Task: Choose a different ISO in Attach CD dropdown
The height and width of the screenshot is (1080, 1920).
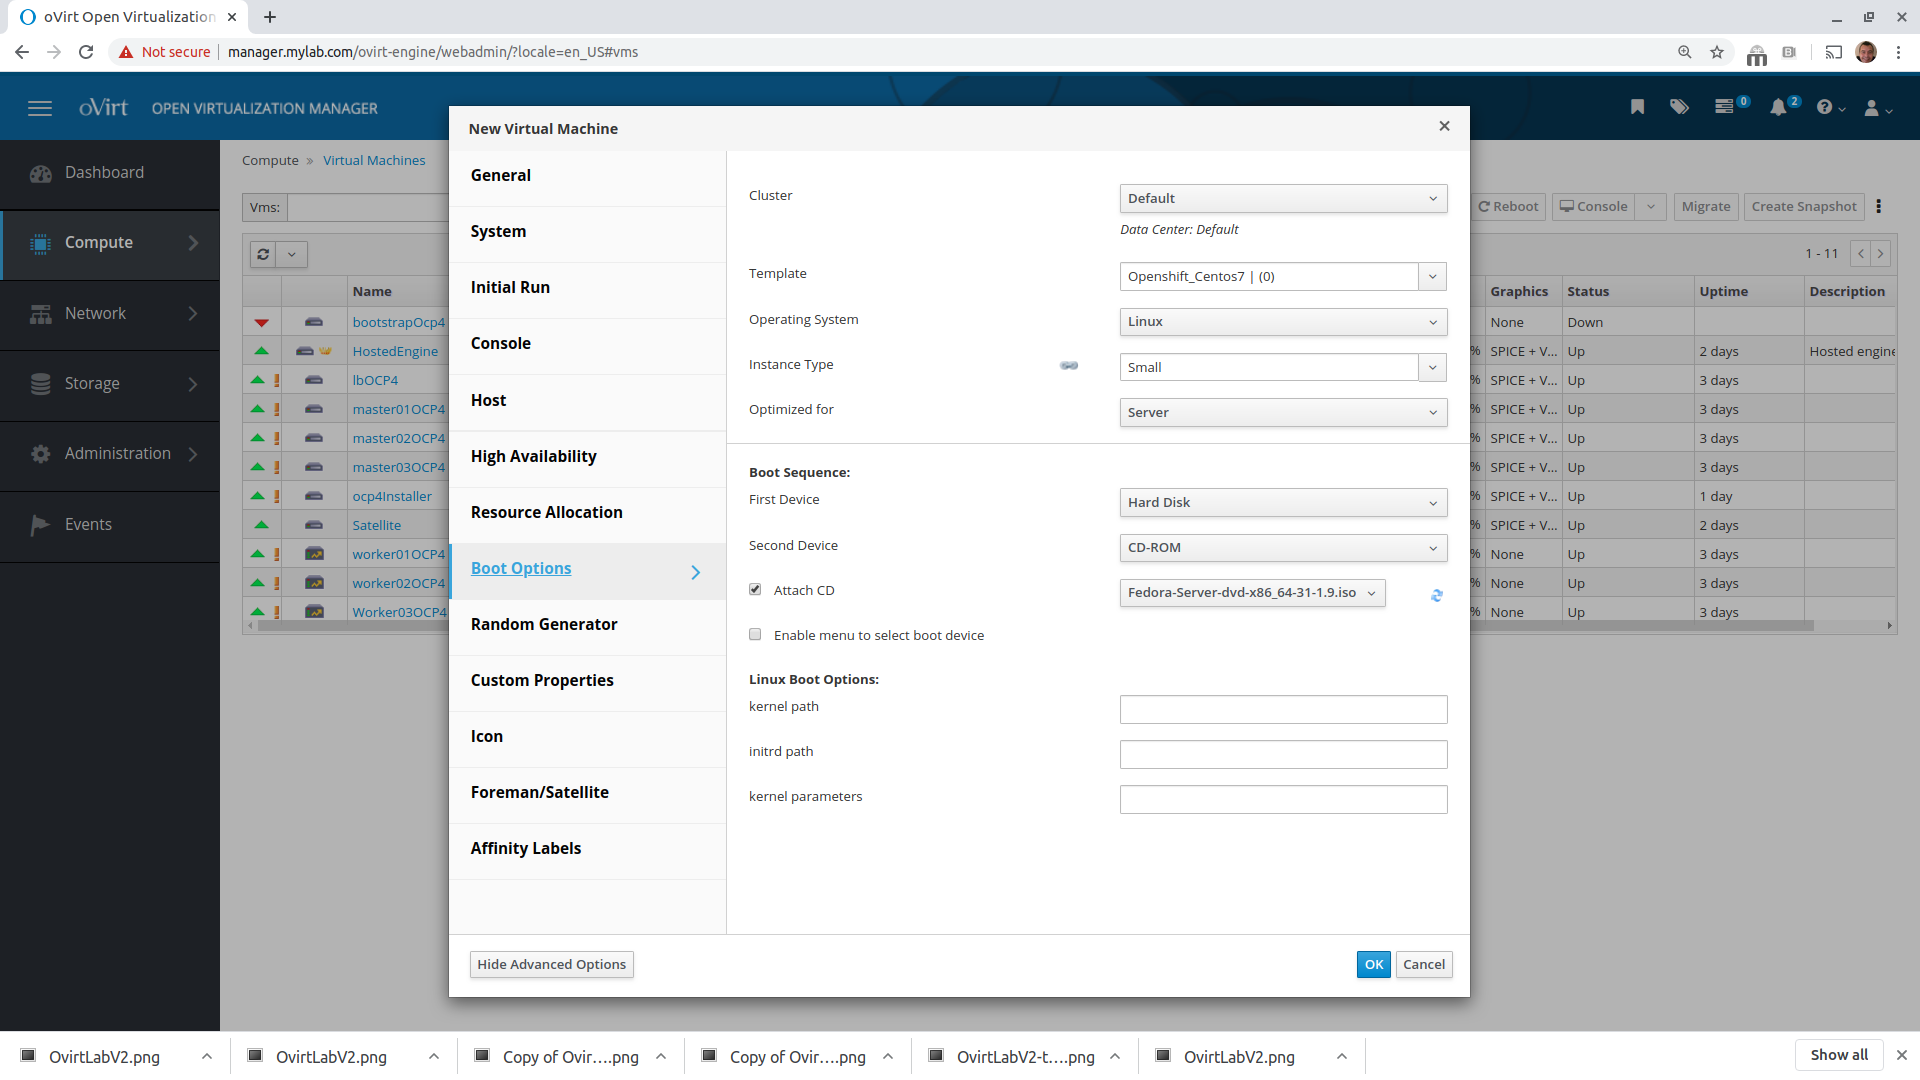Action: 1252,593
